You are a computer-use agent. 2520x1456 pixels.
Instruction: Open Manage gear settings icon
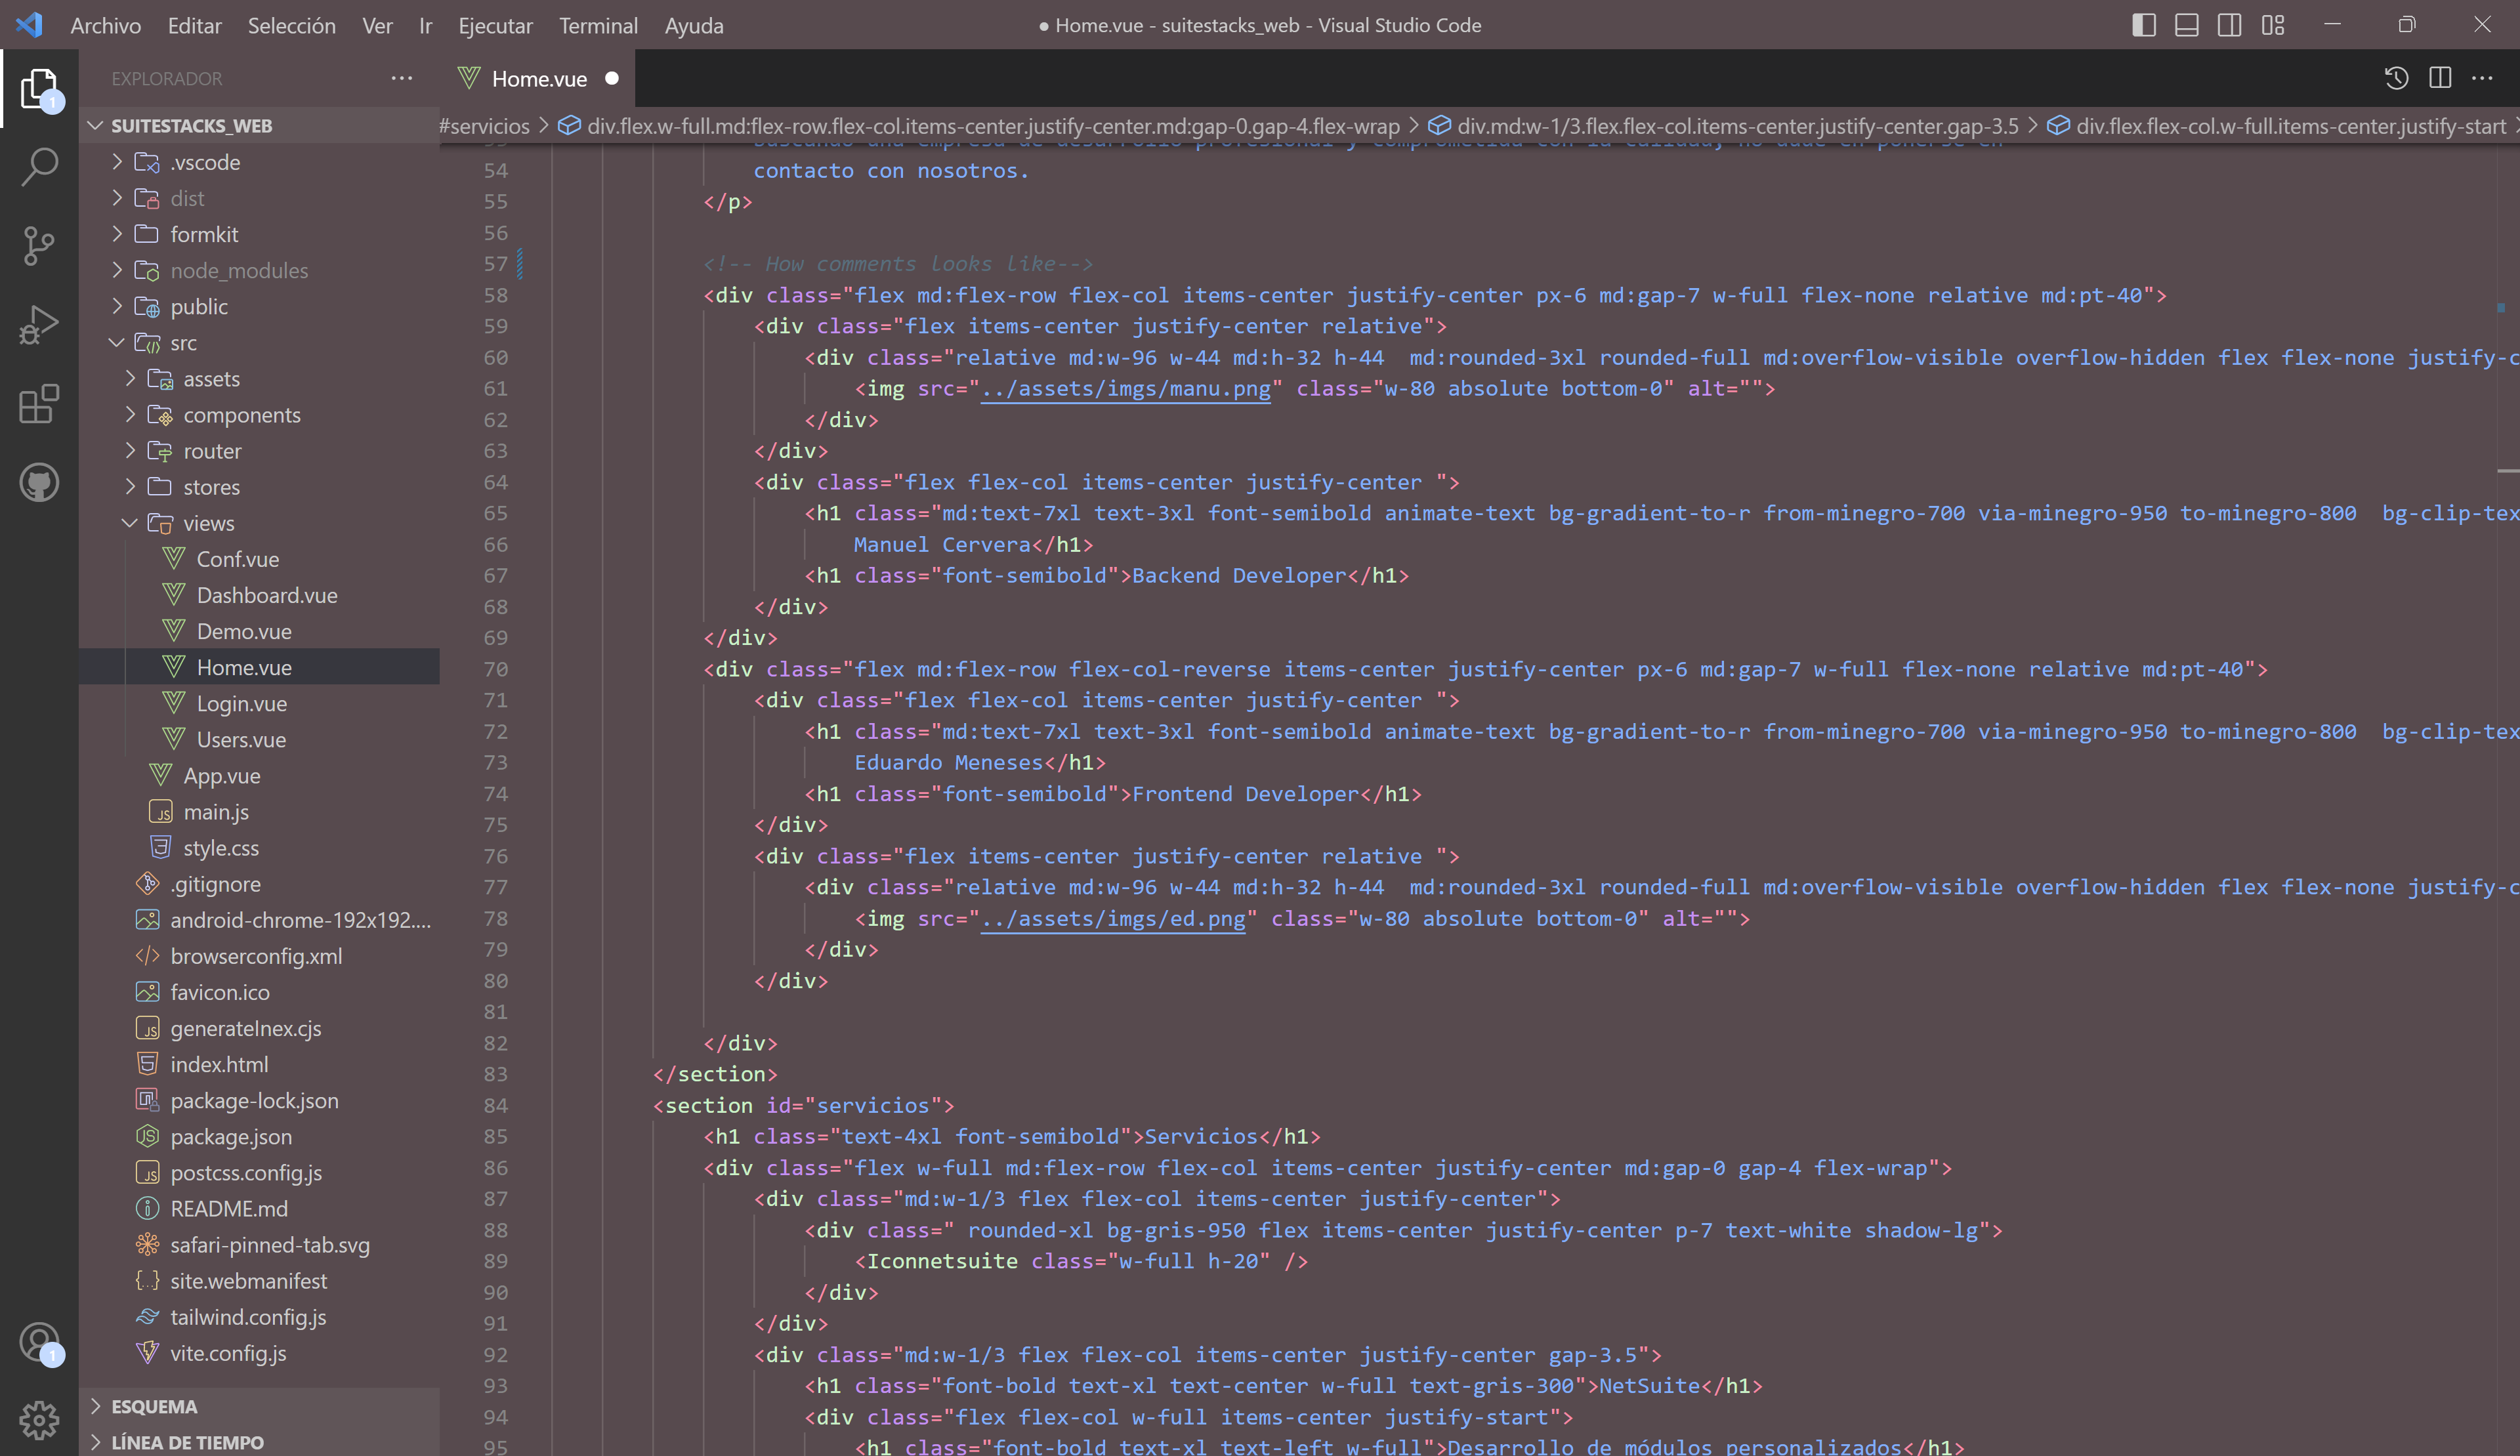(x=39, y=1420)
